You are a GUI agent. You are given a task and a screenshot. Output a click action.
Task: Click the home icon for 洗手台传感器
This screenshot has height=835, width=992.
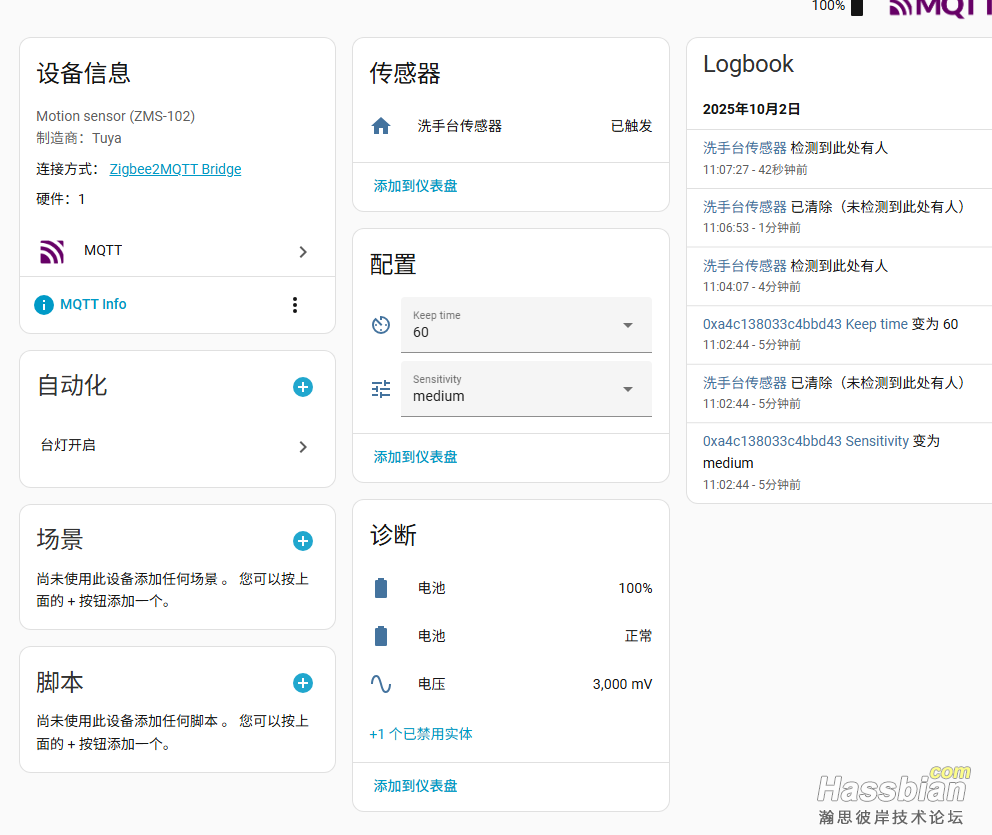[x=381, y=126]
